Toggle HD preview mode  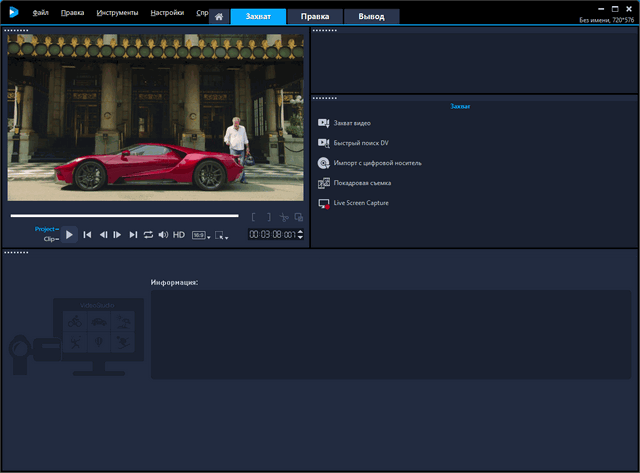pyautogui.click(x=179, y=235)
